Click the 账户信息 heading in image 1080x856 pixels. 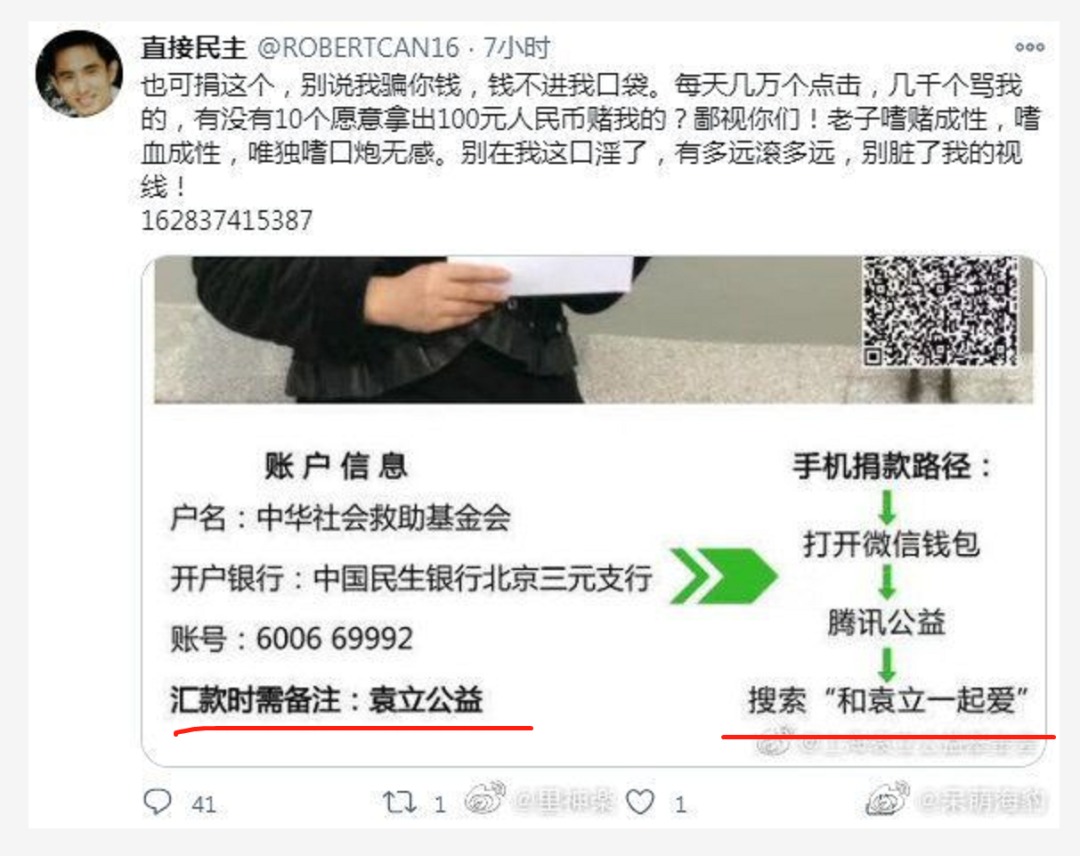coord(336,466)
